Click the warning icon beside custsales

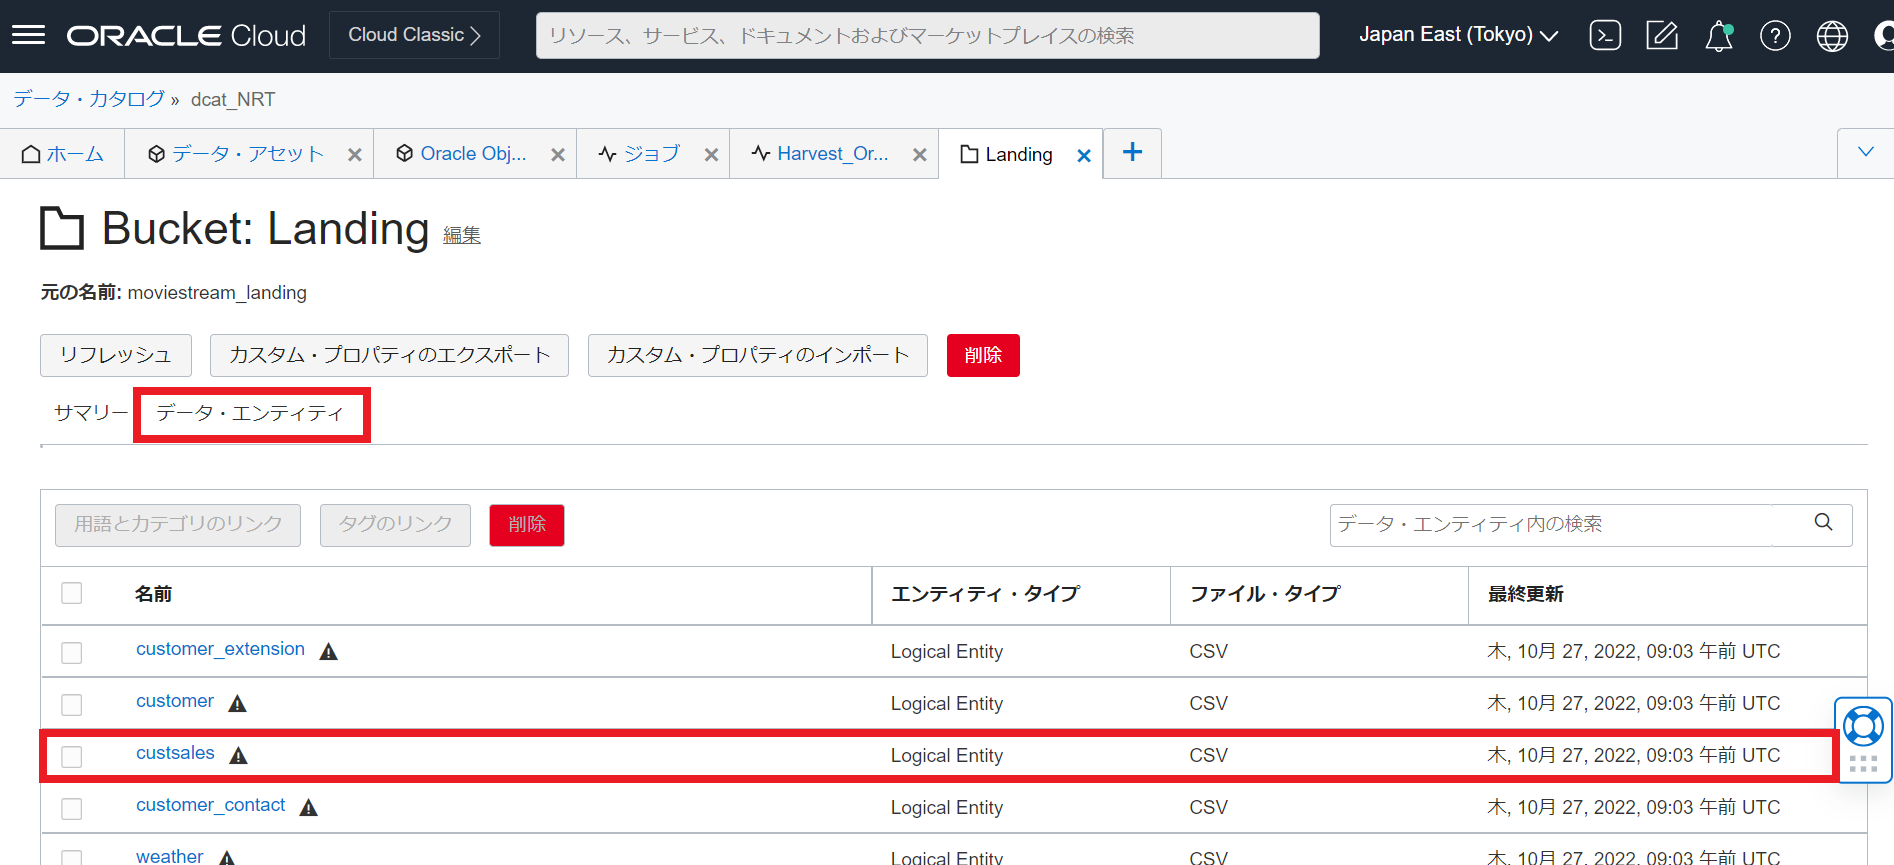238,756
